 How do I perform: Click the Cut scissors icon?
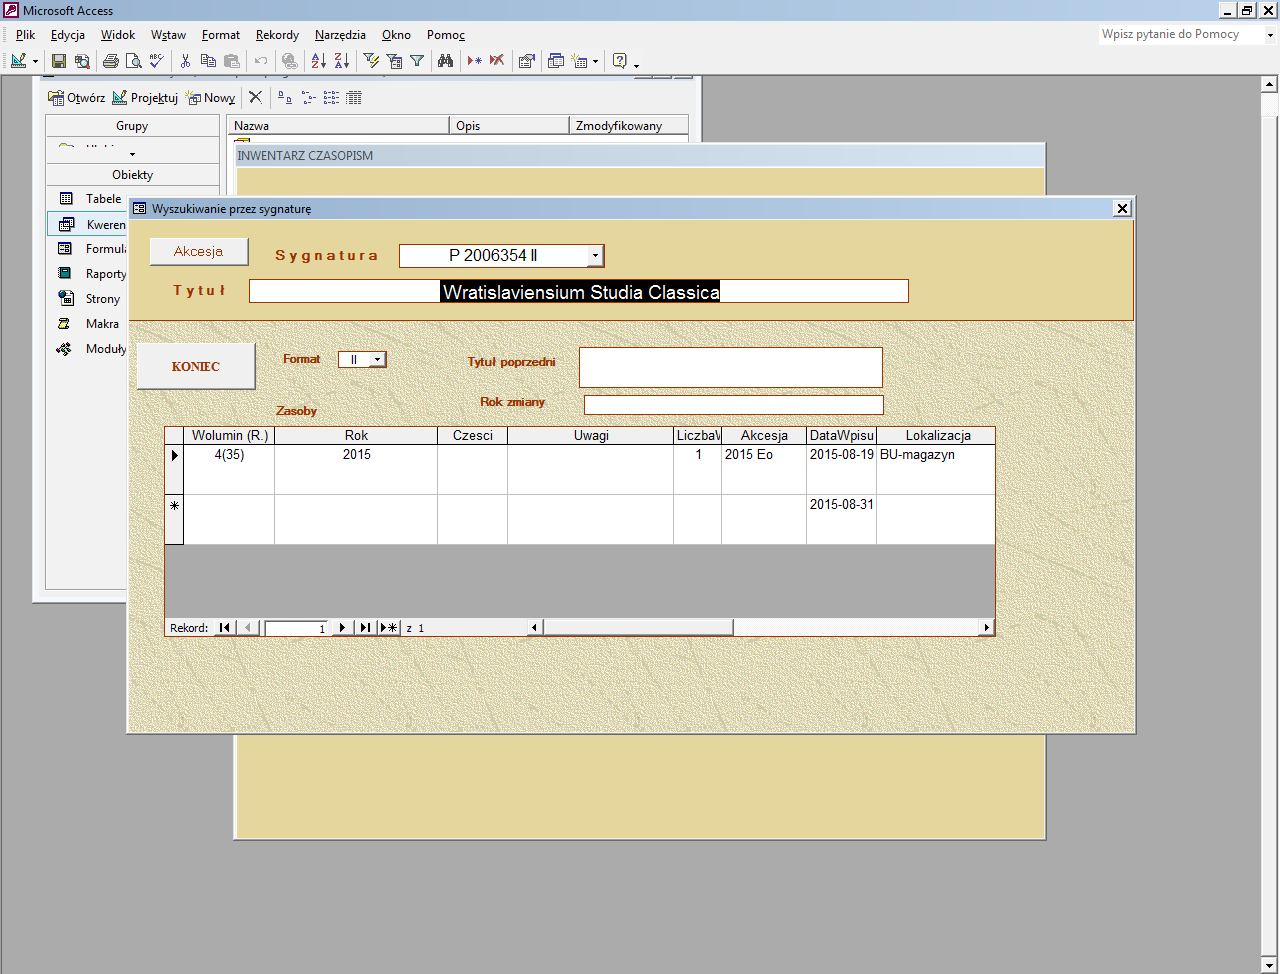pyautogui.click(x=185, y=61)
